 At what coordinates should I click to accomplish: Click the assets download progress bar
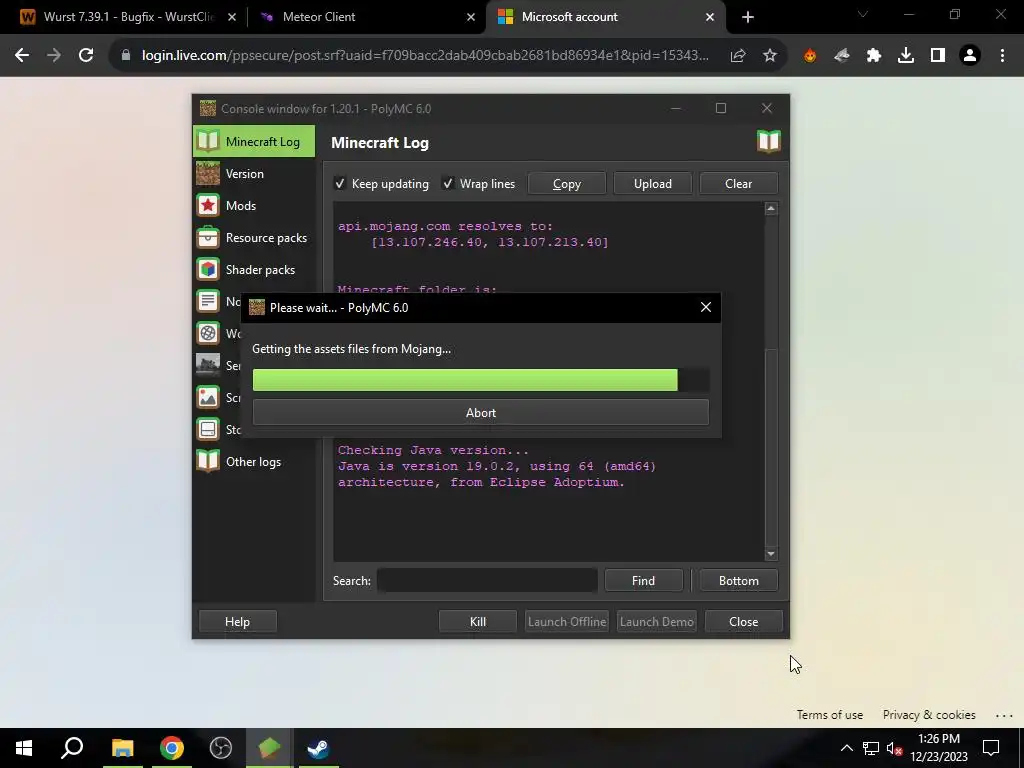[x=481, y=380]
